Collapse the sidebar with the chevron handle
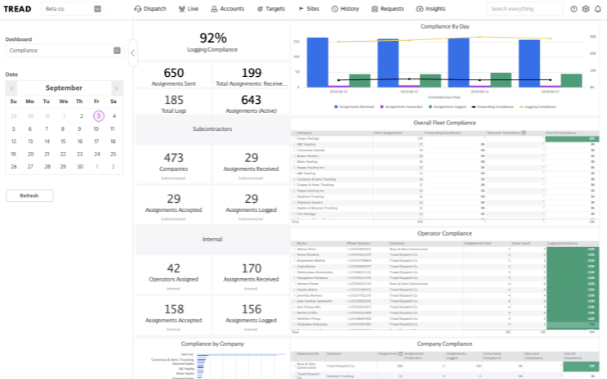 133,53
